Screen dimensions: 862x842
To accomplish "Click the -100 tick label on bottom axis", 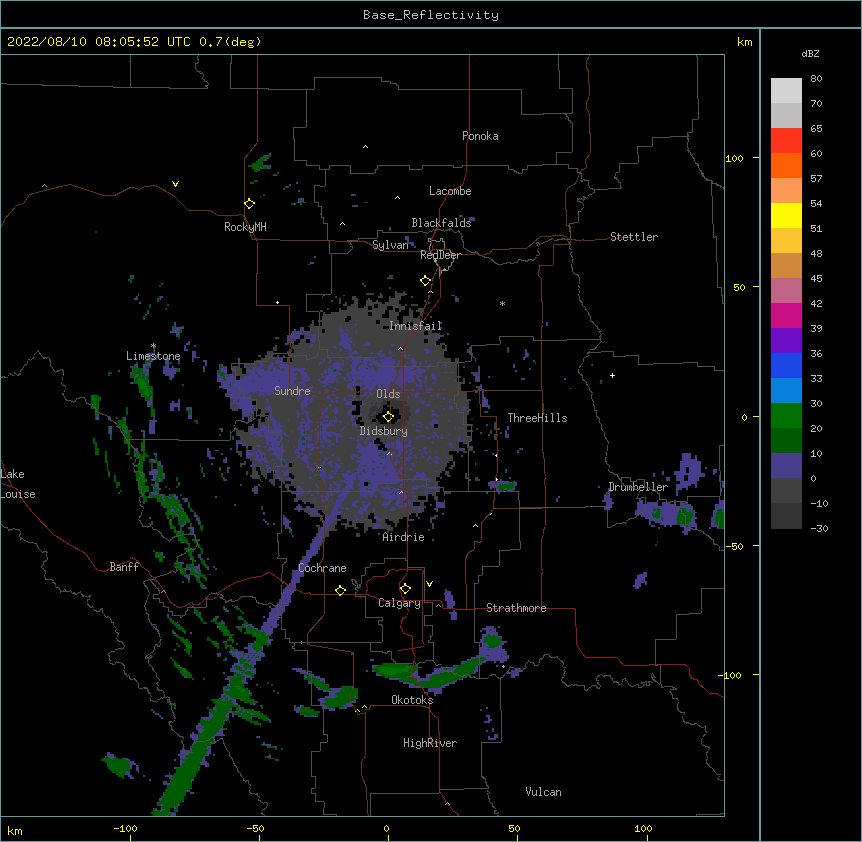I will 125,828.
